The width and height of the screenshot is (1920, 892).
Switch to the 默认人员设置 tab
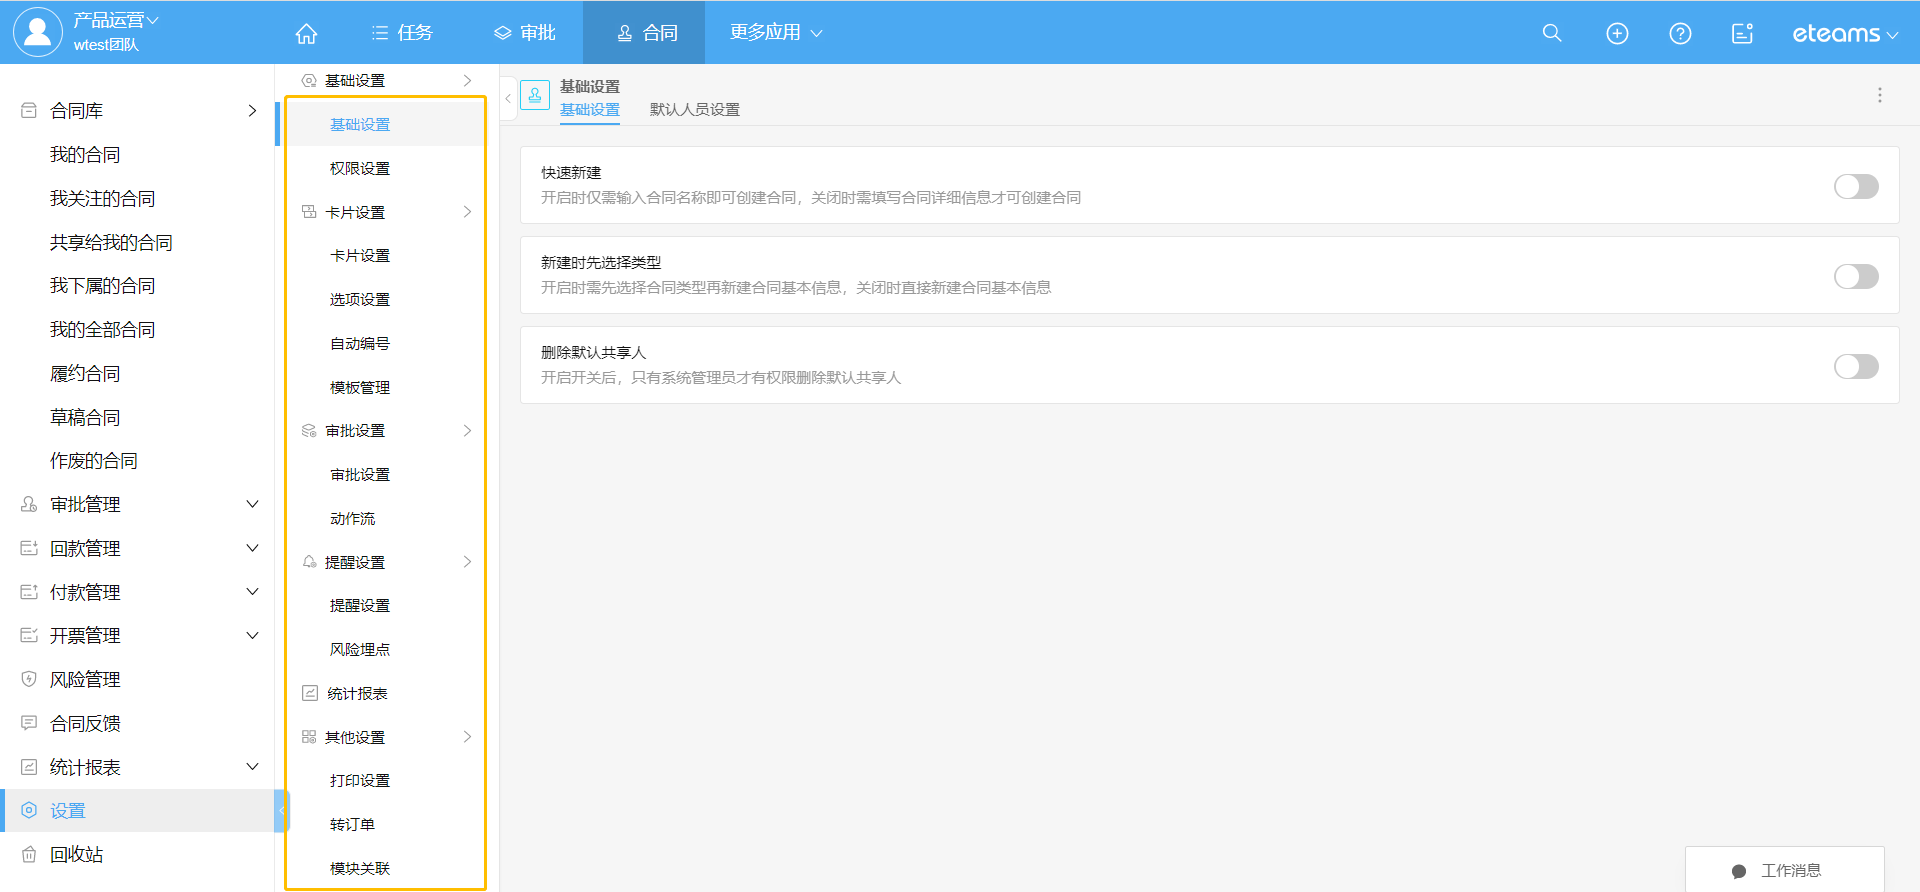(694, 110)
